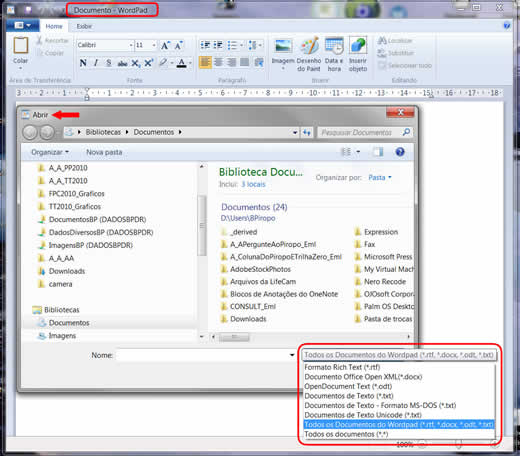Open Organizar por Pasta dropdown

tap(380, 177)
